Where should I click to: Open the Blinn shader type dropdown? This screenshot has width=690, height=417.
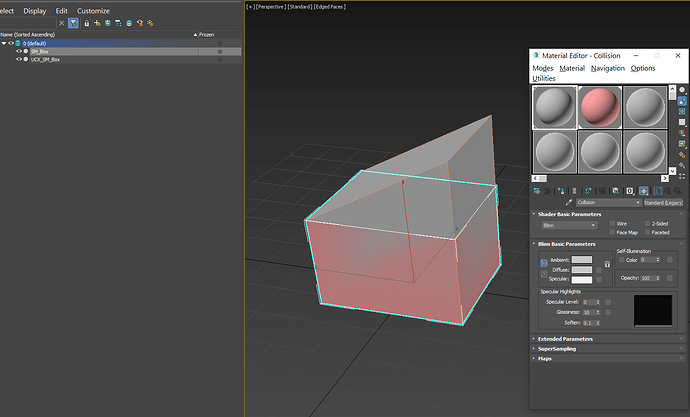(x=568, y=226)
